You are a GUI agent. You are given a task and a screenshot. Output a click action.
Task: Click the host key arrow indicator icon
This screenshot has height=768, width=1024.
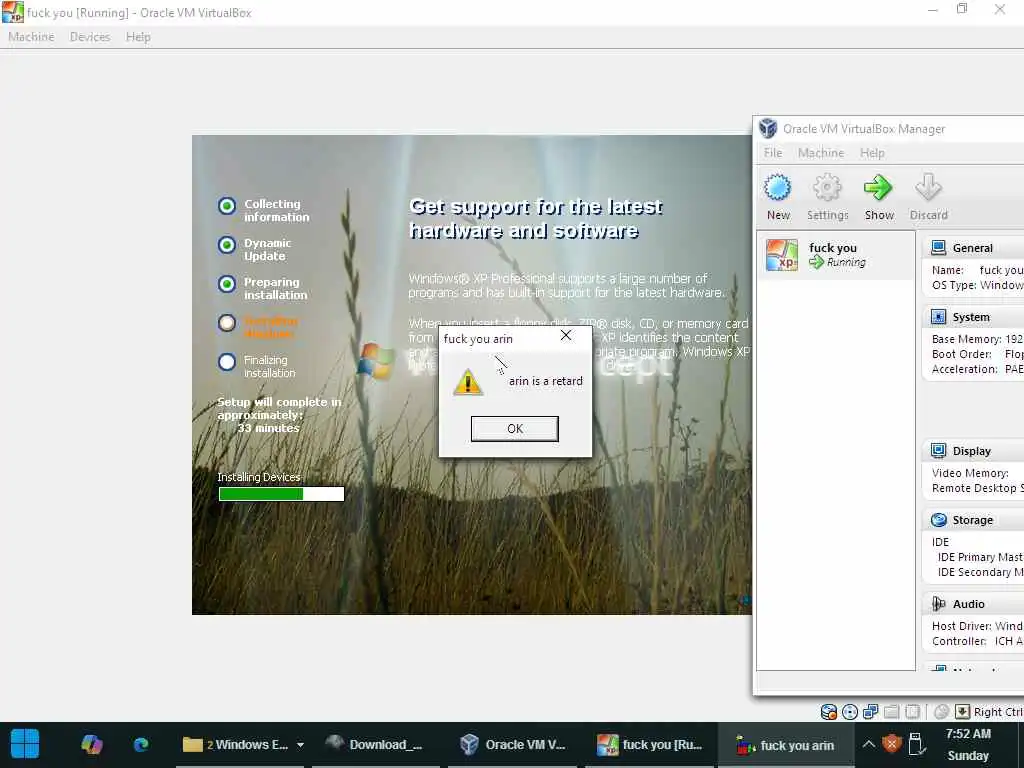point(962,712)
